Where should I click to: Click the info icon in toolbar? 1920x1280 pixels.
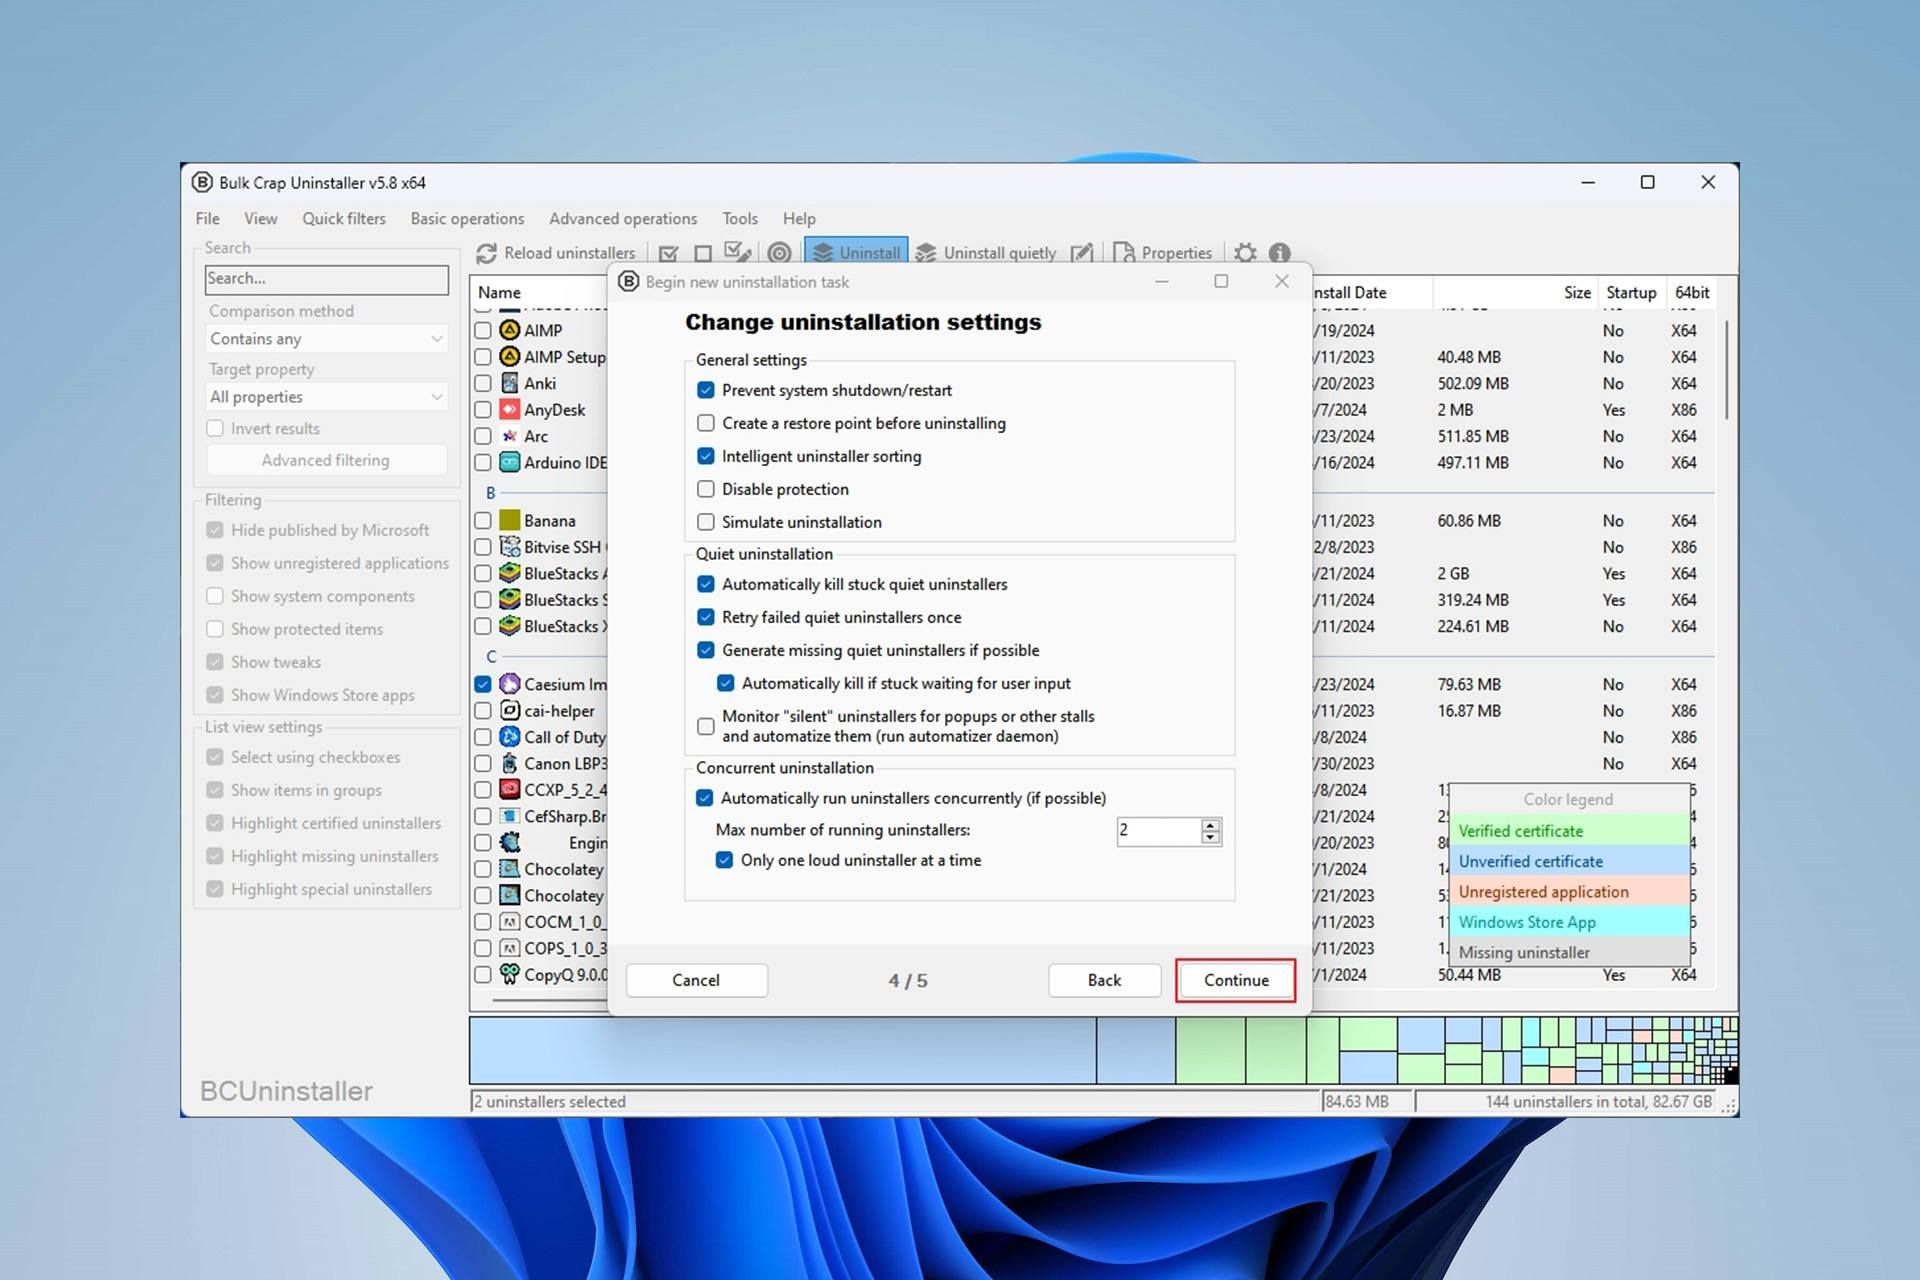click(x=1280, y=251)
